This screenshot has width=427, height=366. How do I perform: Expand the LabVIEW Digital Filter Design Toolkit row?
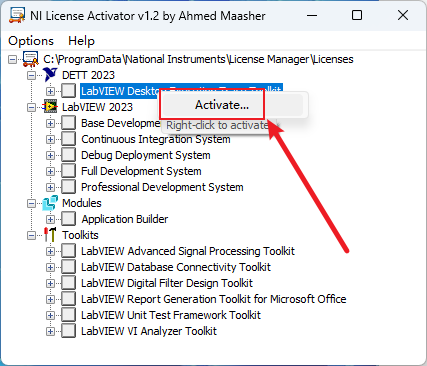tap(50, 283)
